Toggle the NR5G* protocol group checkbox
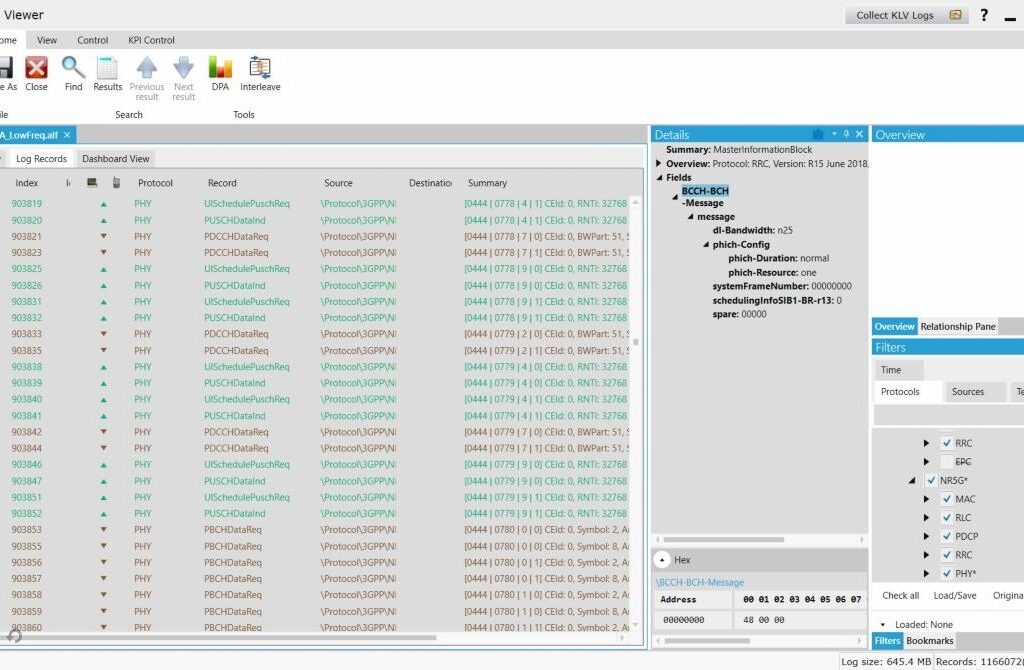This screenshot has height=670, width=1024. (x=931, y=481)
